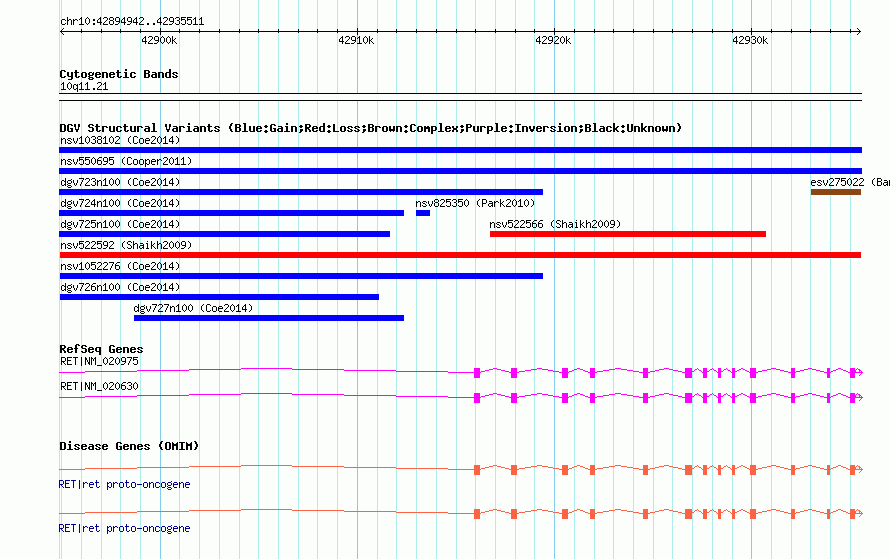Click the dgv723n100 (Coe2014) blue bar

tap(301, 192)
